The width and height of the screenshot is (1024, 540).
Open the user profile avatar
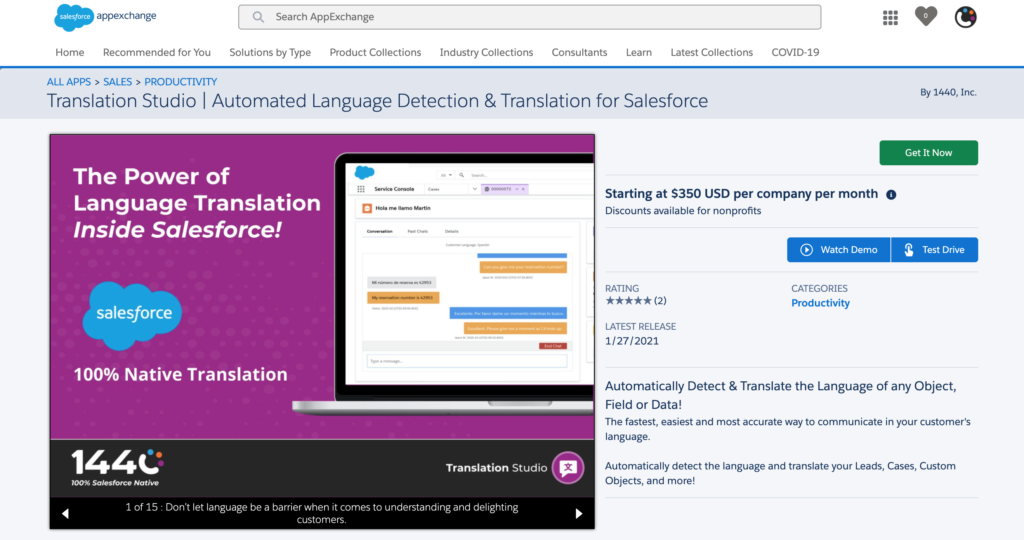965,17
